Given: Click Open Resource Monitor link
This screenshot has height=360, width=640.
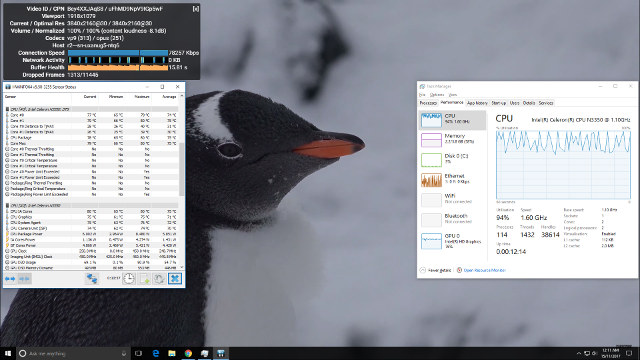Looking at the screenshot, I should [484, 270].
